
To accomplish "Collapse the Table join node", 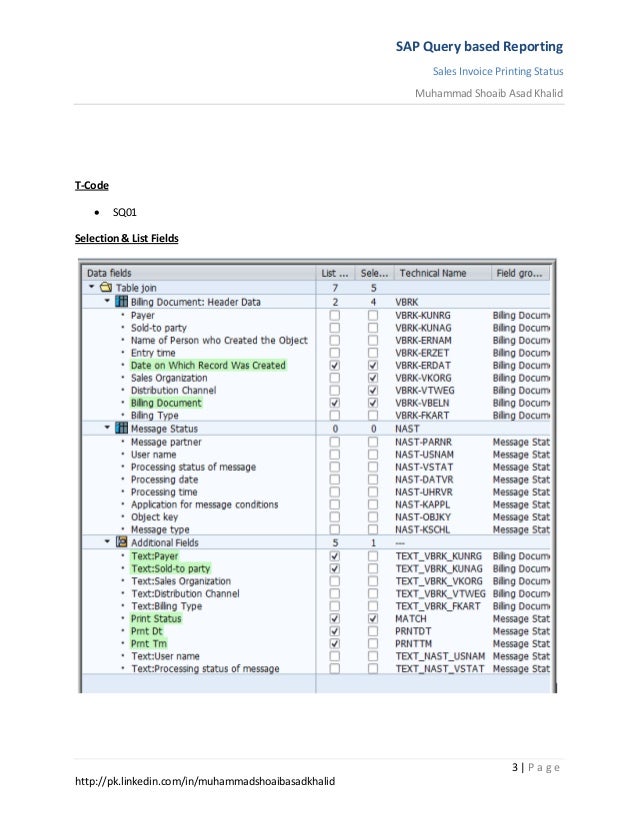I will (92, 287).
